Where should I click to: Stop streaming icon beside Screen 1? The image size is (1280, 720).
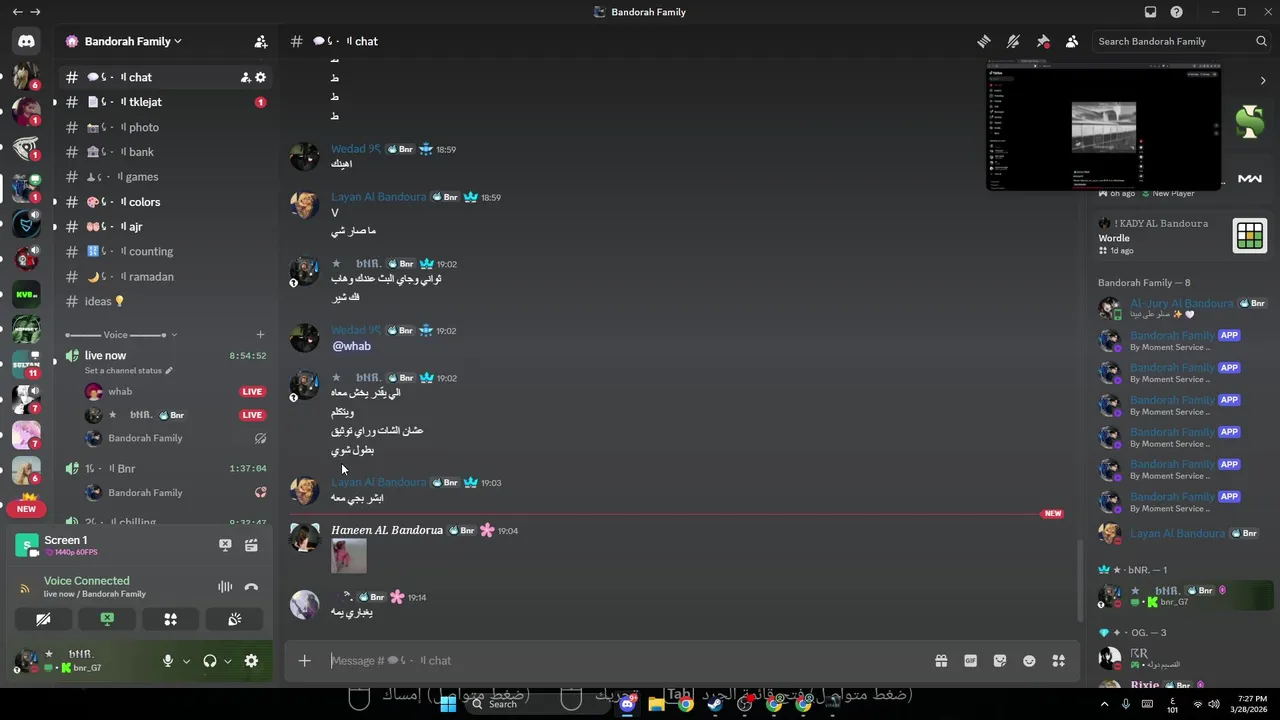pyautogui.click(x=225, y=545)
